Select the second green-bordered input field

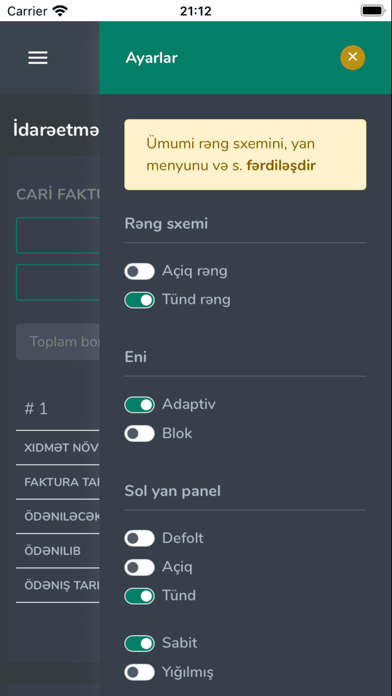[58, 282]
